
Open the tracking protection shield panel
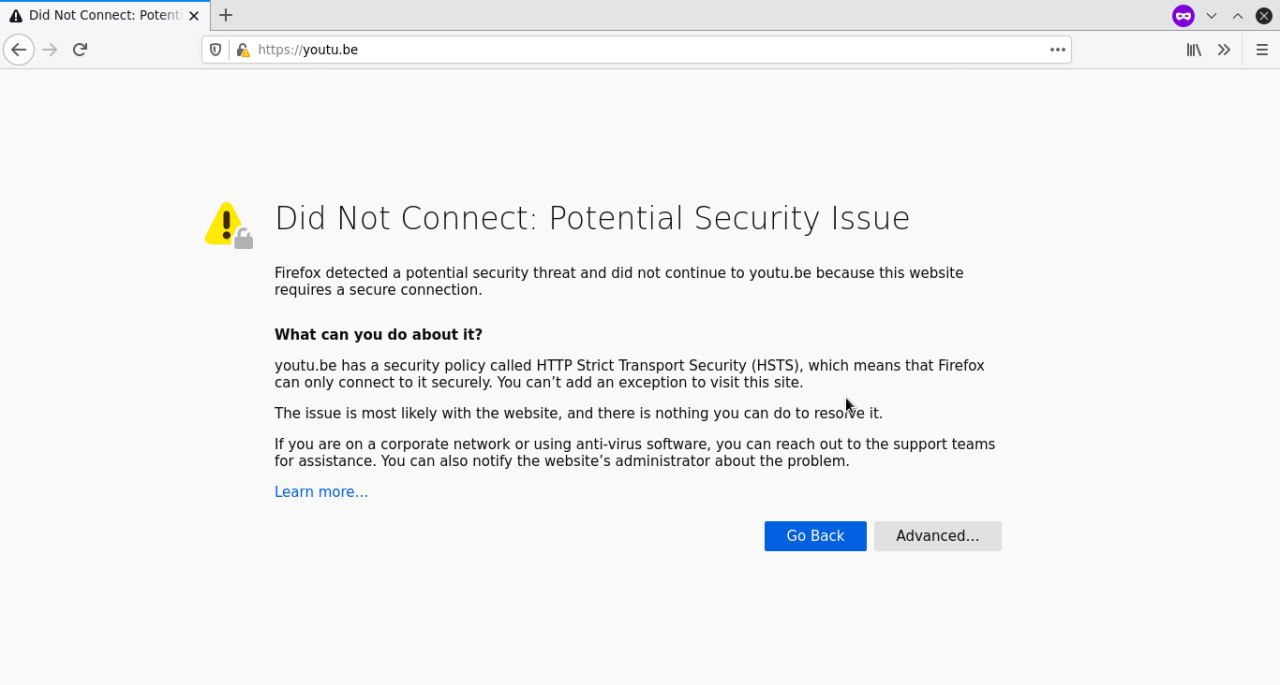(x=215, y=50)
